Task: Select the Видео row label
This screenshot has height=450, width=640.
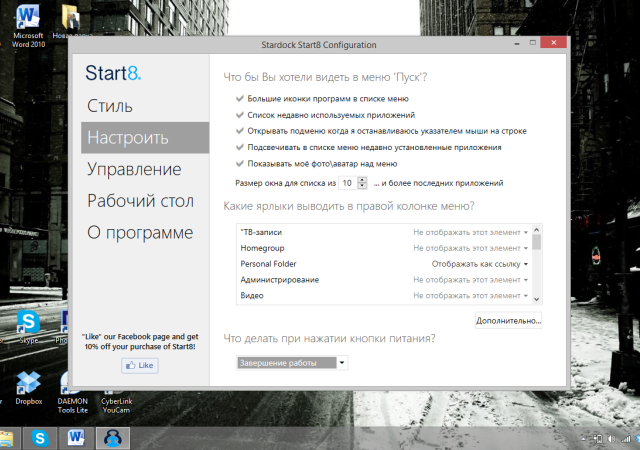Action: 252,296
